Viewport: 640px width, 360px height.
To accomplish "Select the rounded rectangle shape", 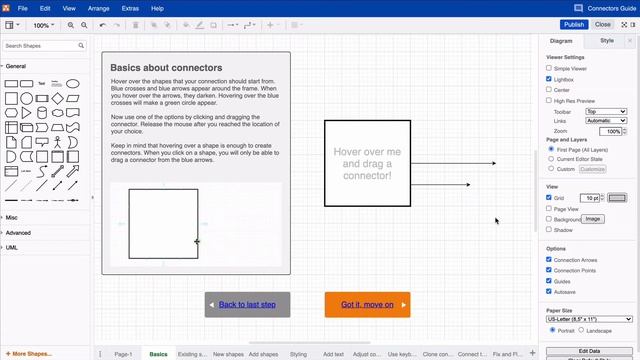I will pyautogui.click(x=27, y=84).
